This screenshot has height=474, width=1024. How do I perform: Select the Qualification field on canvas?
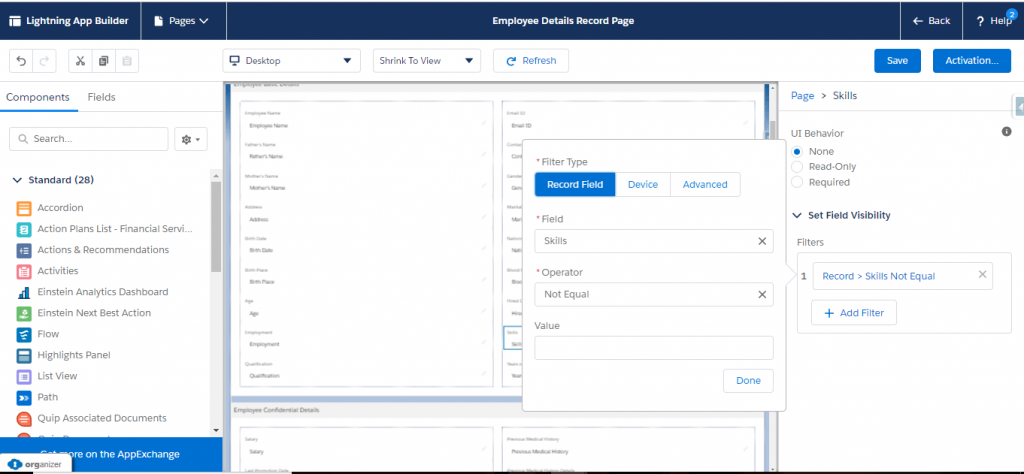pyautogui.click(x=366, y=370)
